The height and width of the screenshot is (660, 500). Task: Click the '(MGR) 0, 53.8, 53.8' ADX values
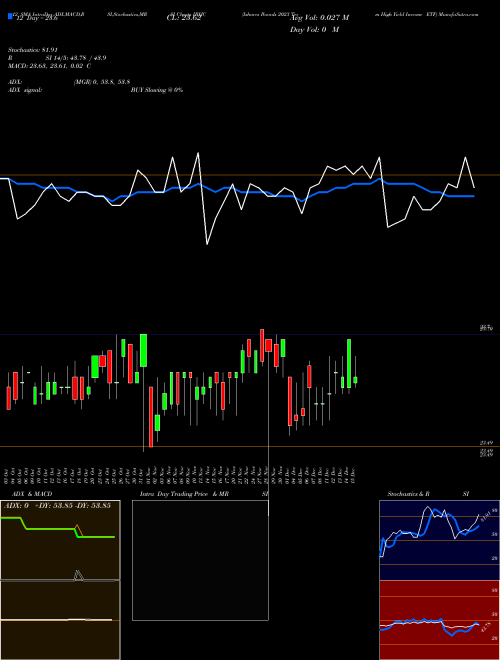[102, 82]
